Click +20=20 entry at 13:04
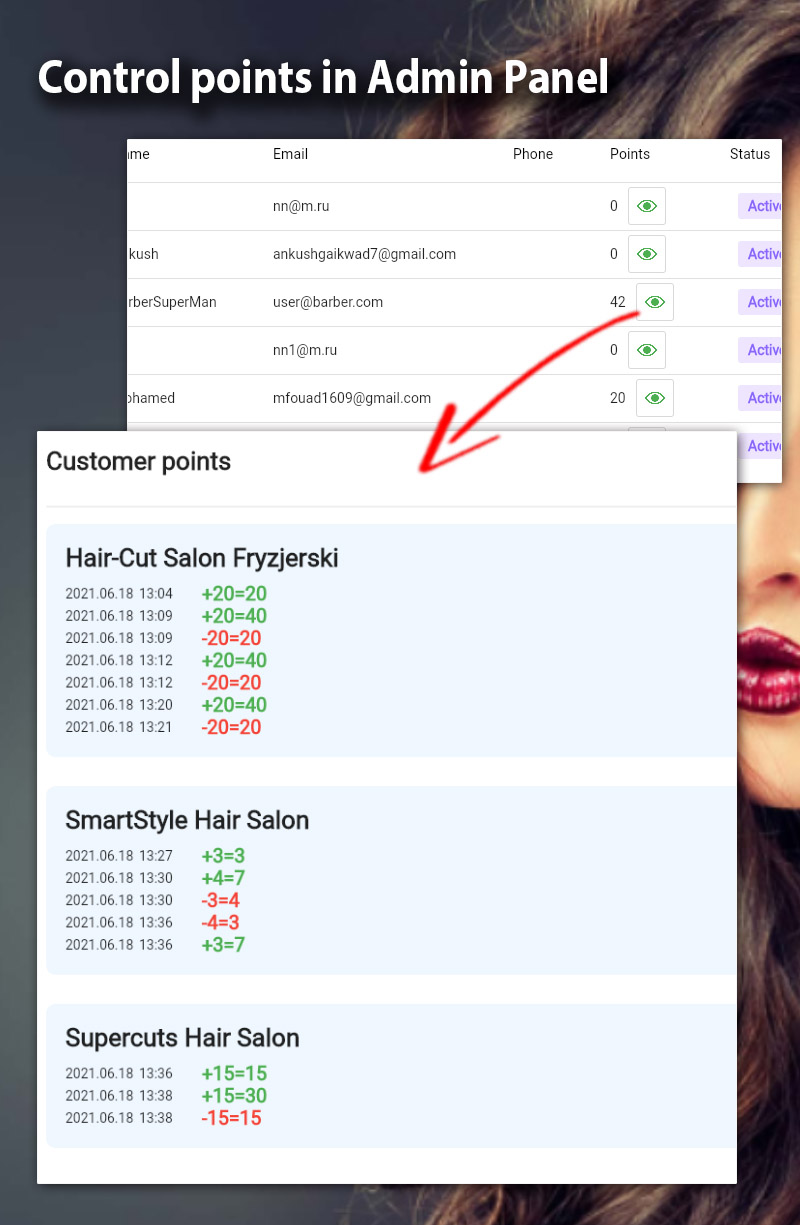 click(x=234, y=594)
